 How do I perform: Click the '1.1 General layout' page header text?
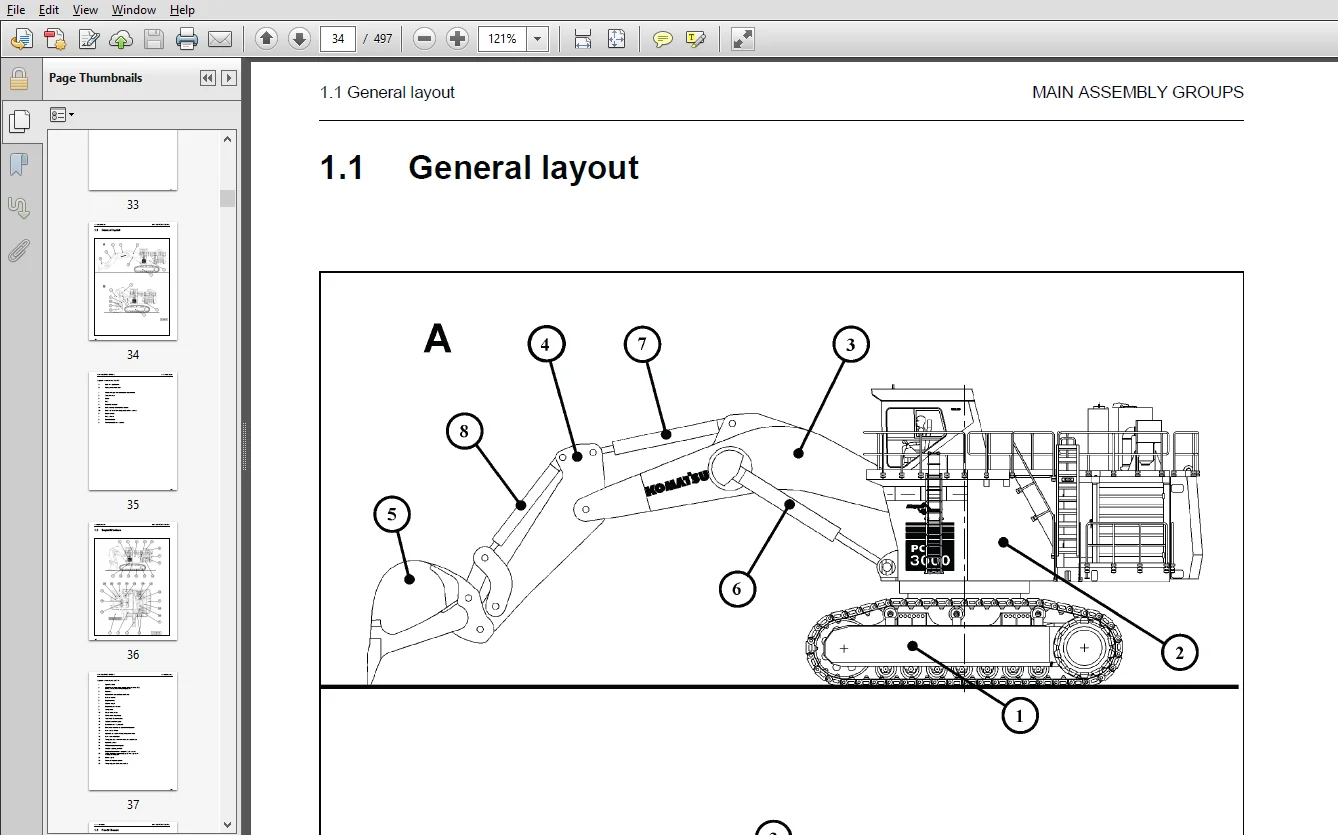tap(387, 92)
